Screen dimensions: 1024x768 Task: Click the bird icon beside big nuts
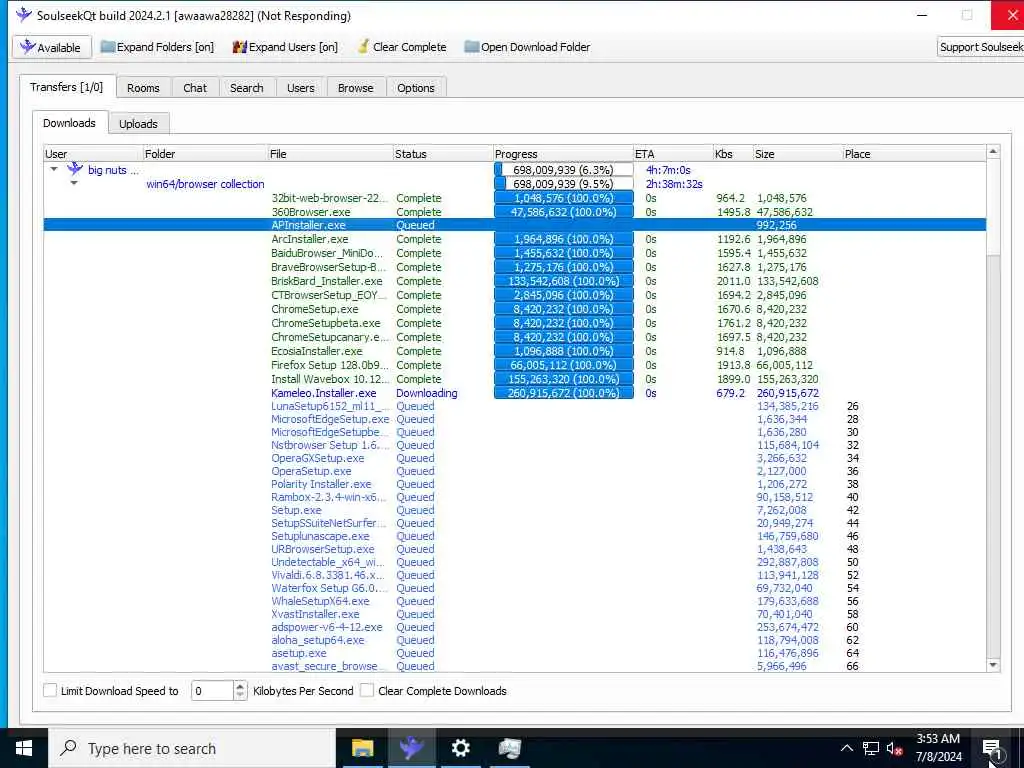pyautogui.click(x=75, y=169)
